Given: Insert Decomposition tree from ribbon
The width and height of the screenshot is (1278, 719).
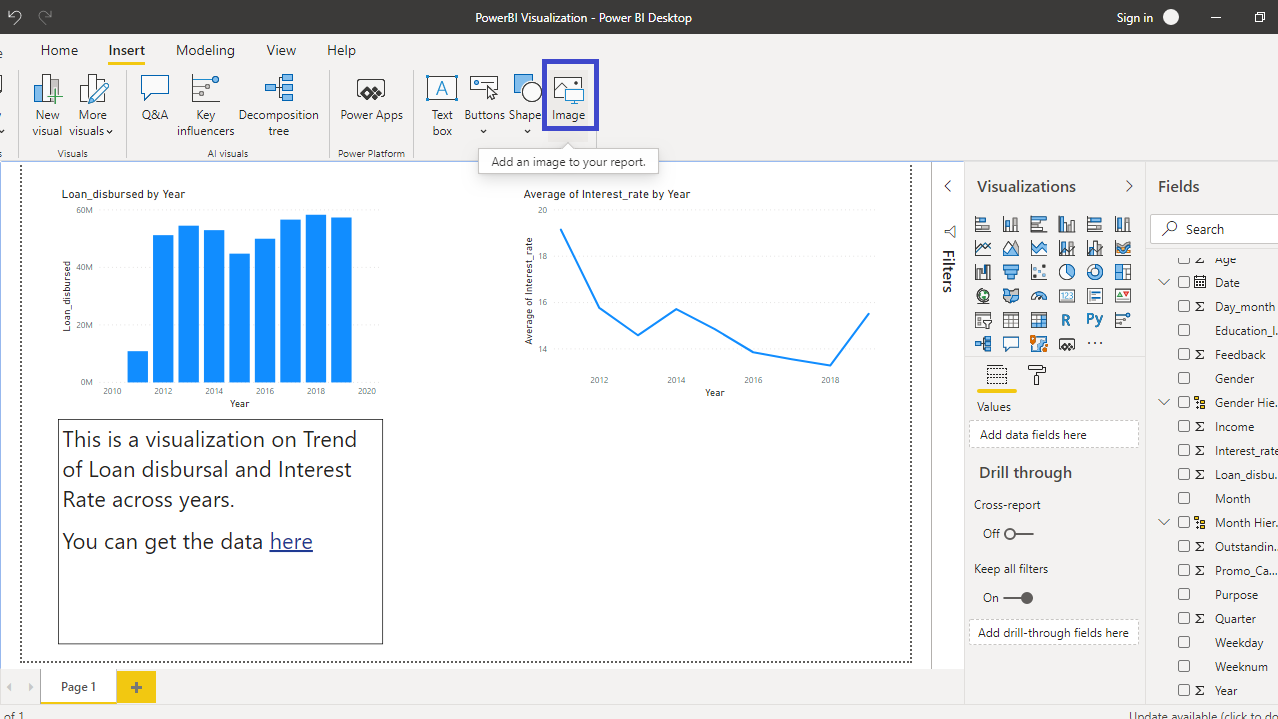Looking at the screenshot, I should [279, 105].
